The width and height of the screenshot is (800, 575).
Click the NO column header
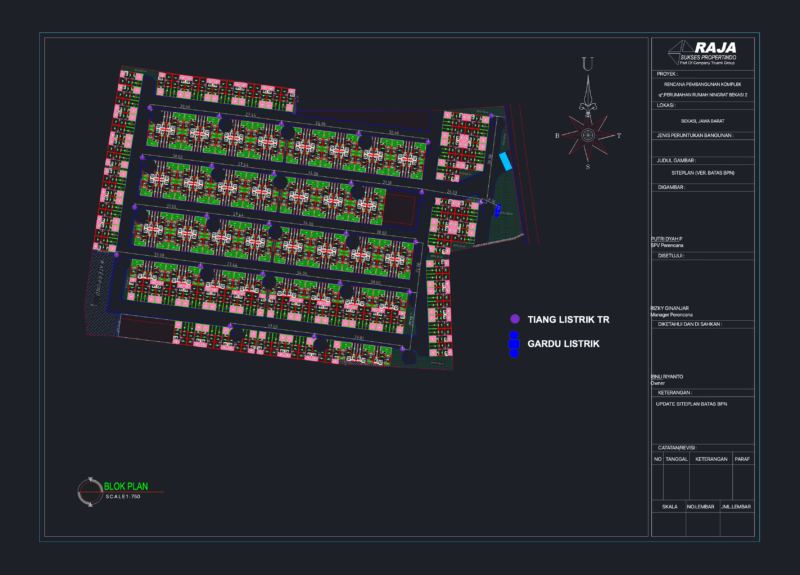tap(658, 459)
